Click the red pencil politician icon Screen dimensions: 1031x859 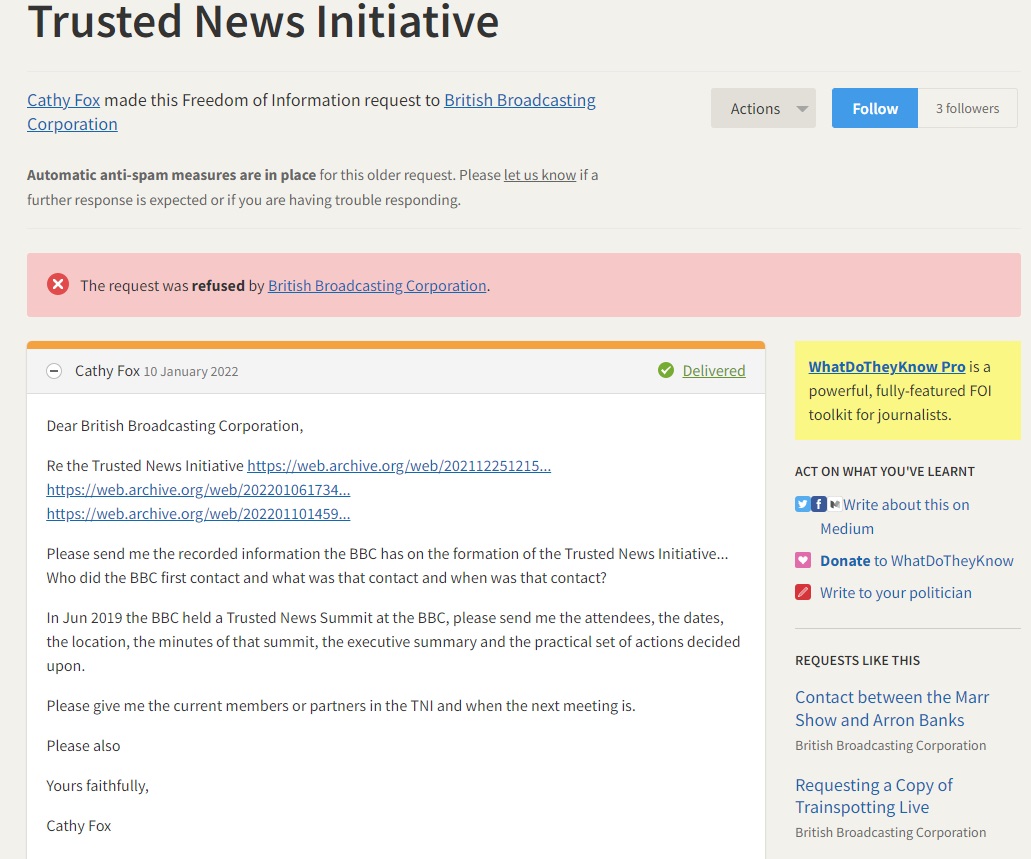tap(803, 592)
